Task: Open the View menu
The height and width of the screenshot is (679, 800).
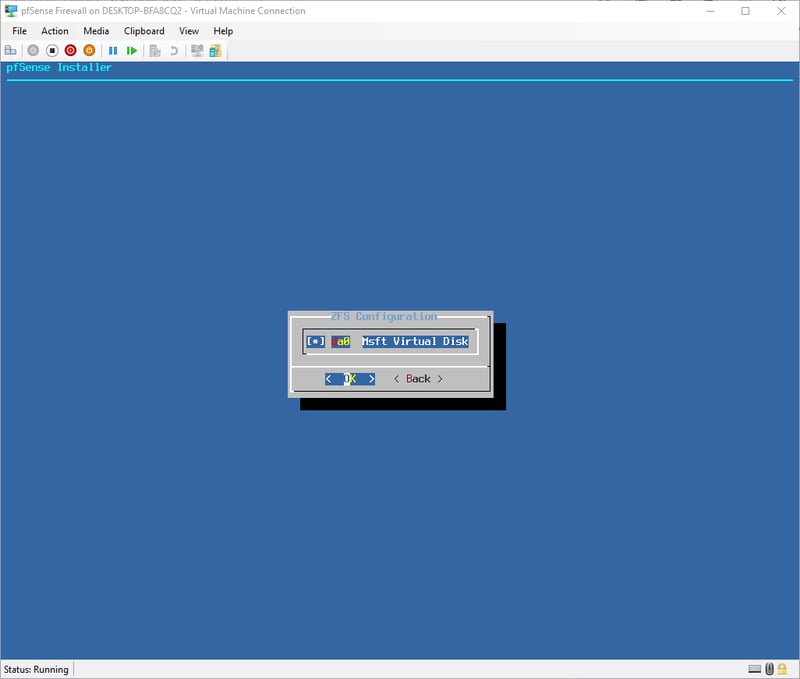Action: coord(189,31)
